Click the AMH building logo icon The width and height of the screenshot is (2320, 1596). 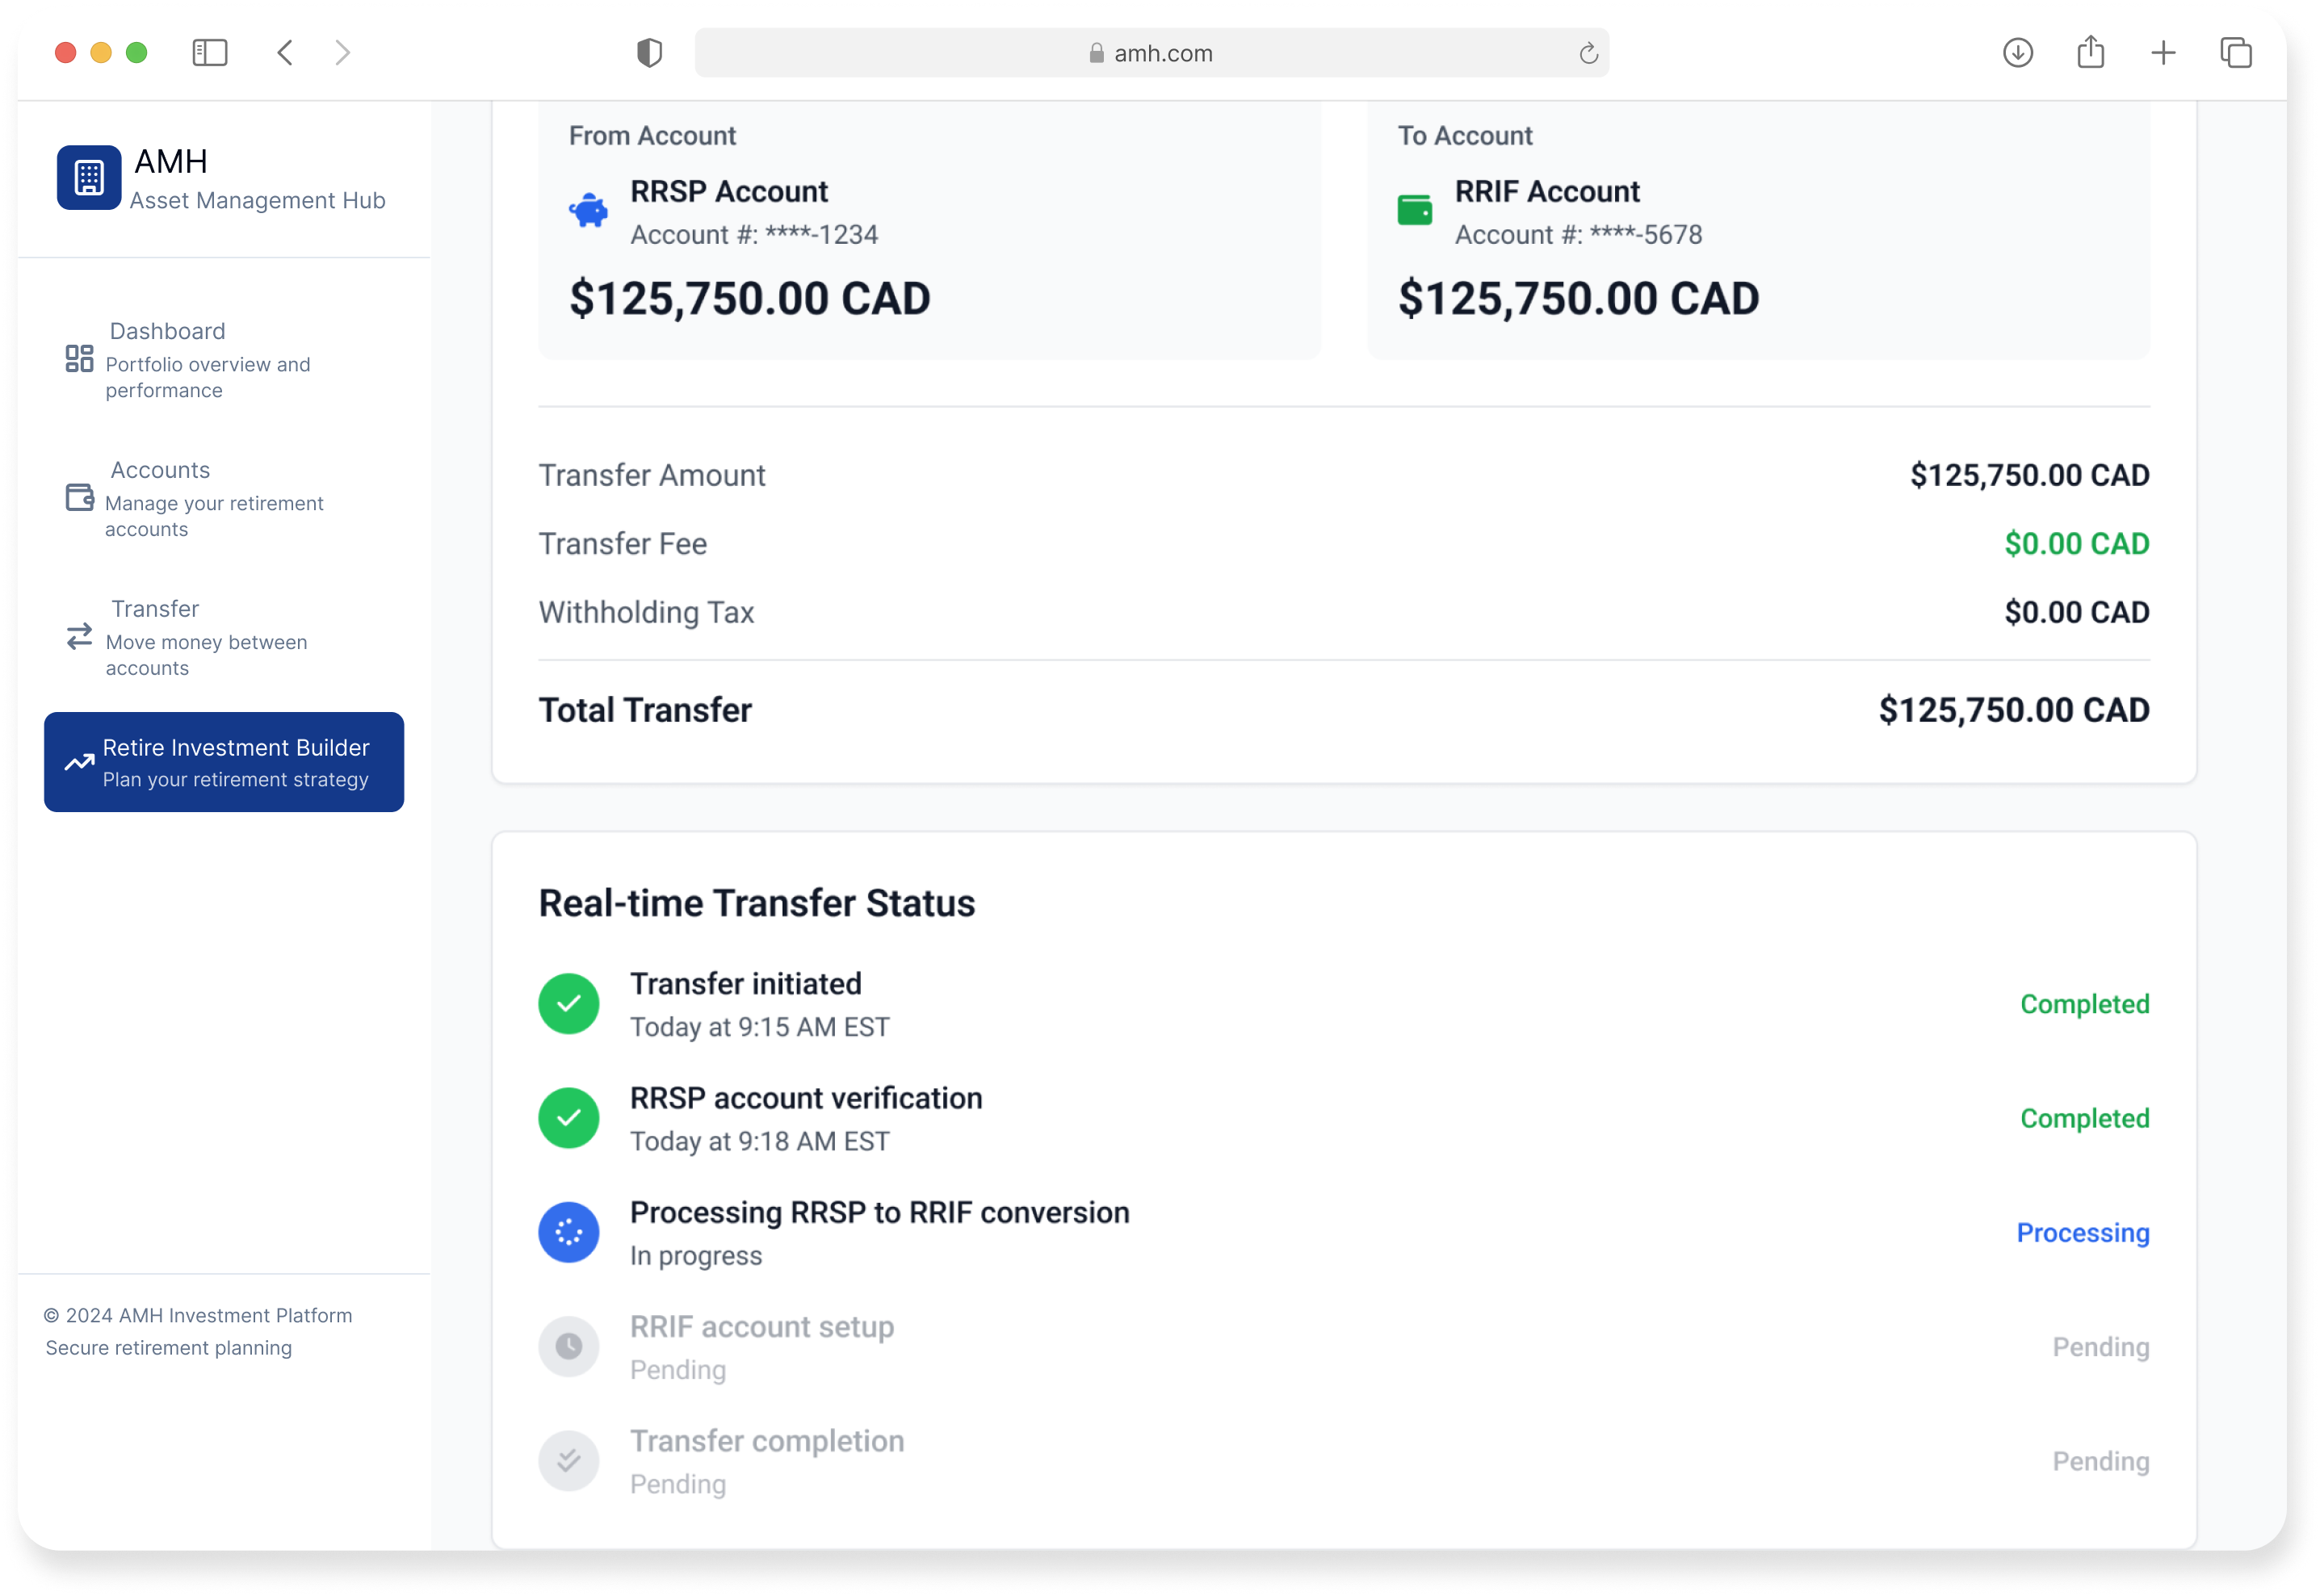point(89,178)
